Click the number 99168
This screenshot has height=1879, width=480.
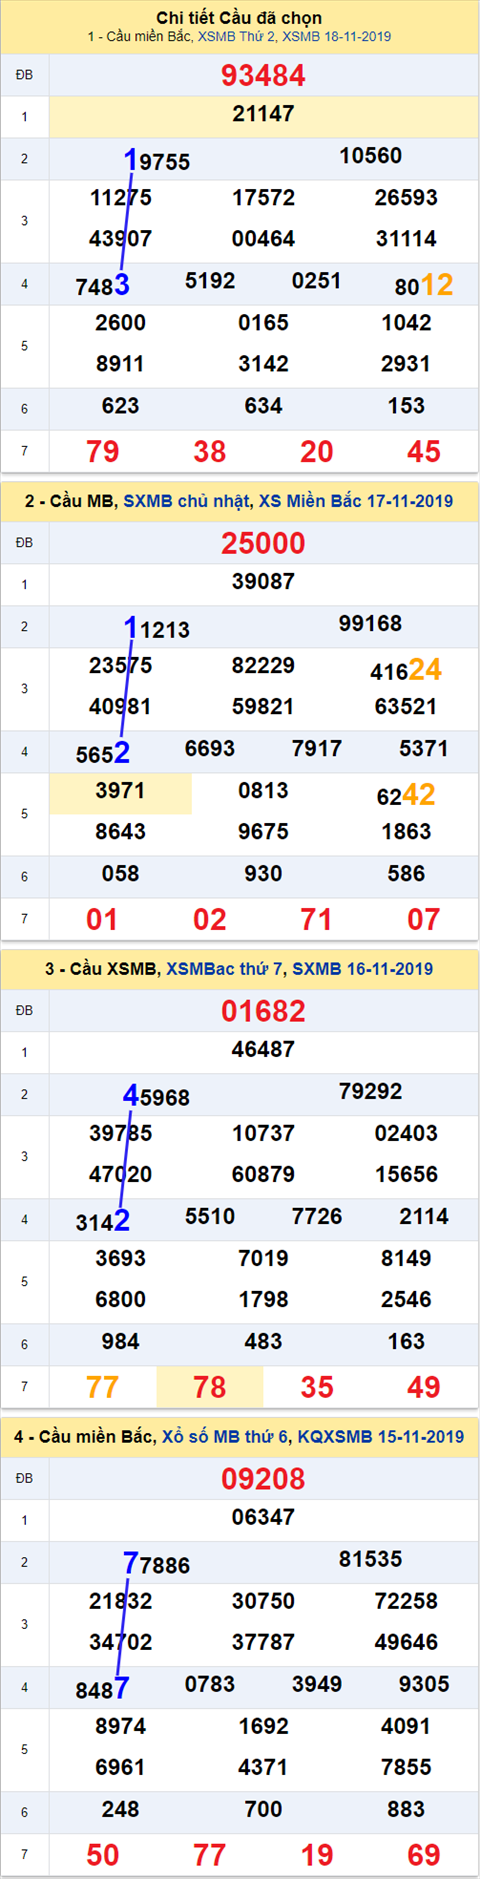[x=370, y=624]
